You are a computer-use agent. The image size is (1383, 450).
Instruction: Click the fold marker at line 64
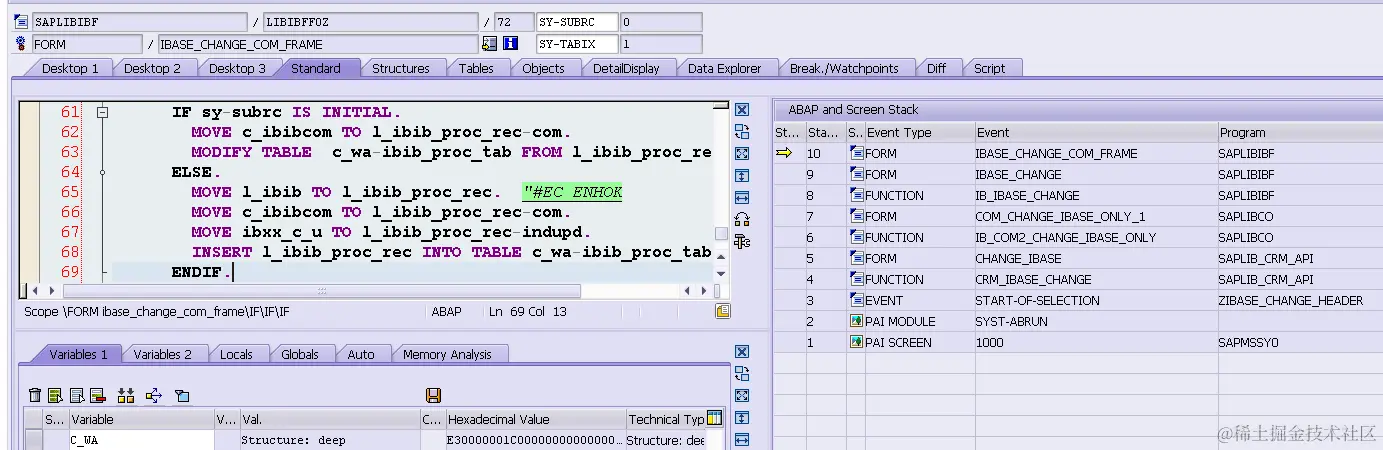(x=102, y=172)
